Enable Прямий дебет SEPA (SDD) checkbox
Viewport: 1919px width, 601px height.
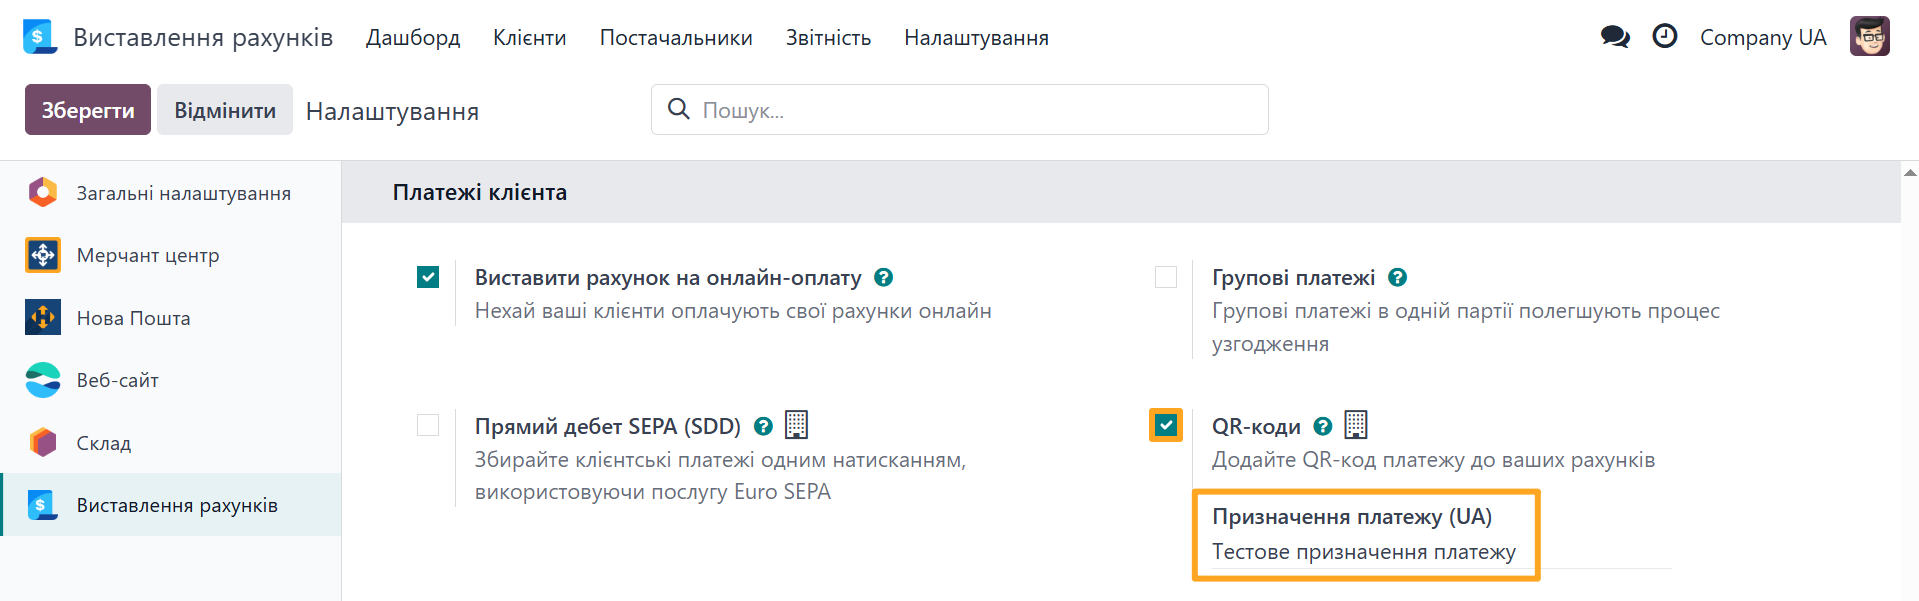(x=428, y=425)
